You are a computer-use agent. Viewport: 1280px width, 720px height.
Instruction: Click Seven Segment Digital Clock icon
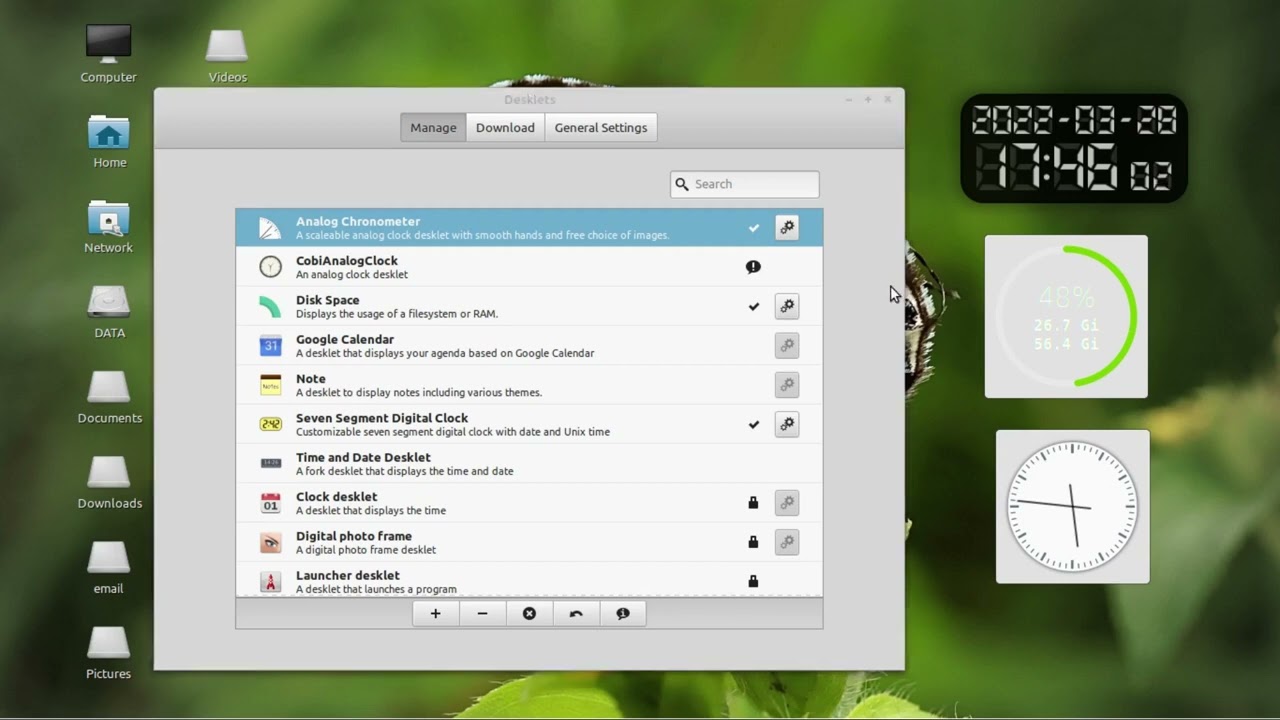(x=270, y=424)
